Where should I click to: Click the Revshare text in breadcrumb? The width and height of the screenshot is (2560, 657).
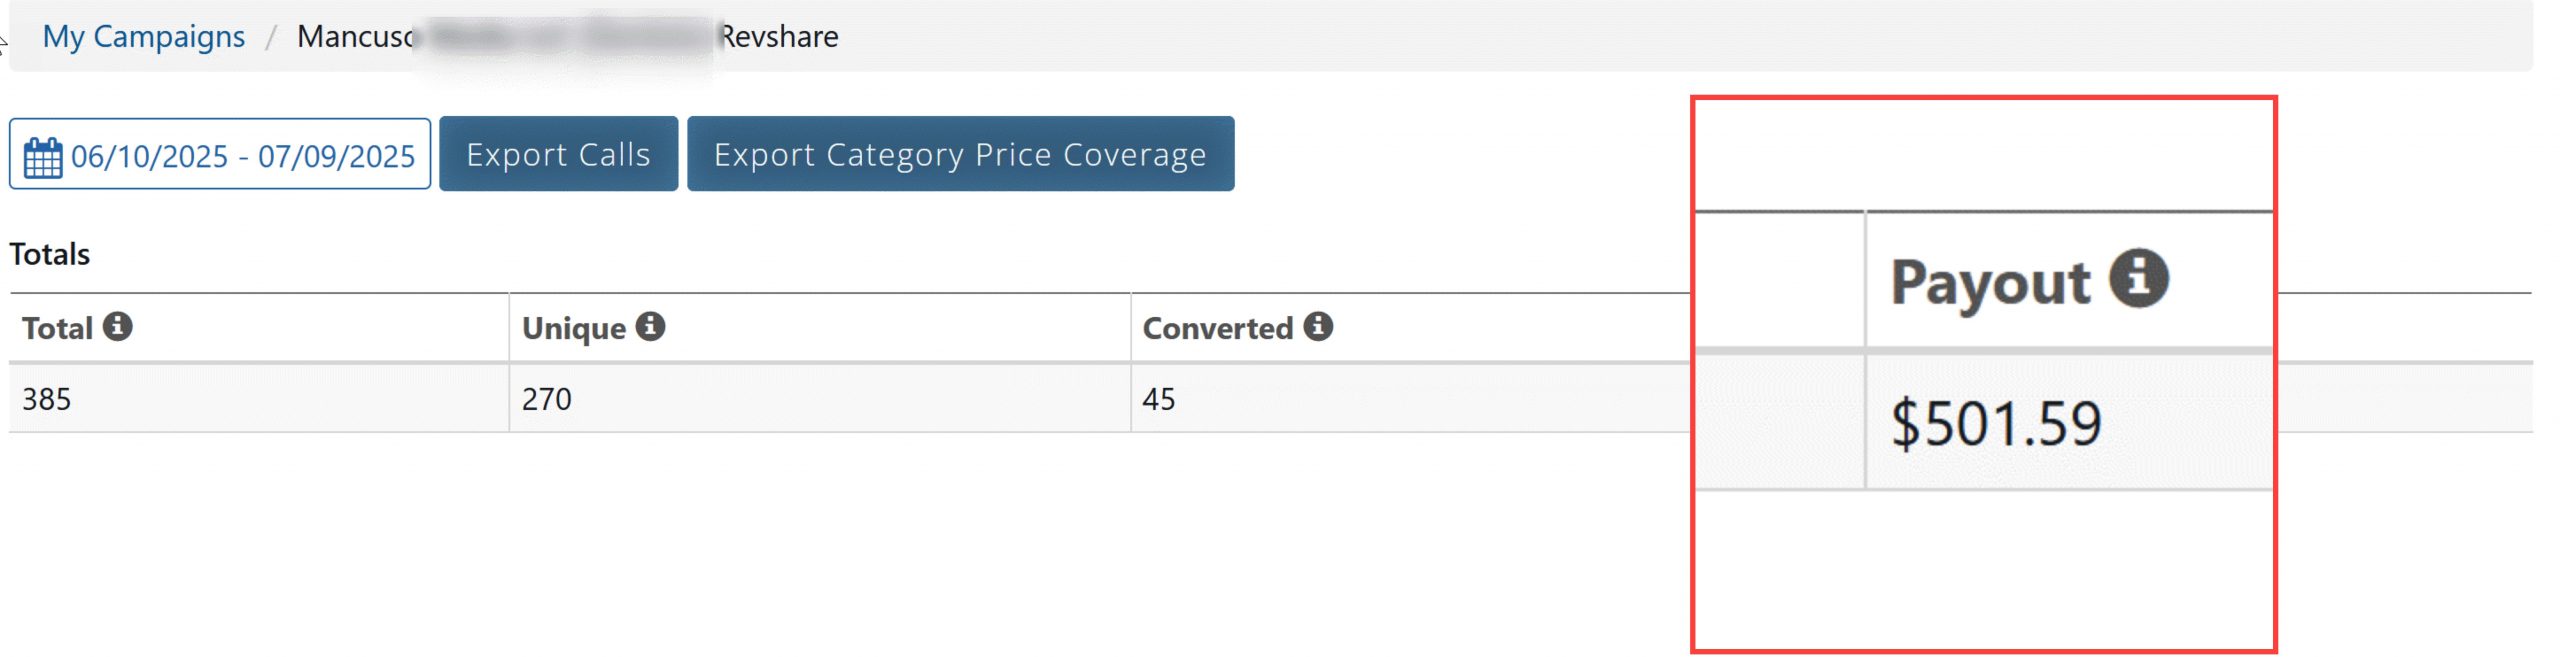point(780,36)
